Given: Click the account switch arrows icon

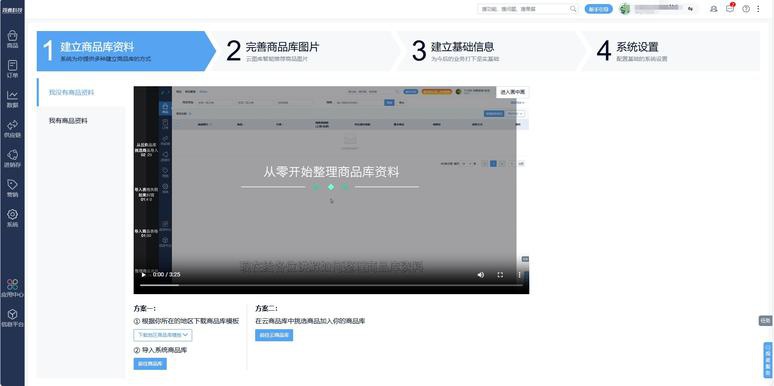Looking at the screenshot, I should [690, 9].
